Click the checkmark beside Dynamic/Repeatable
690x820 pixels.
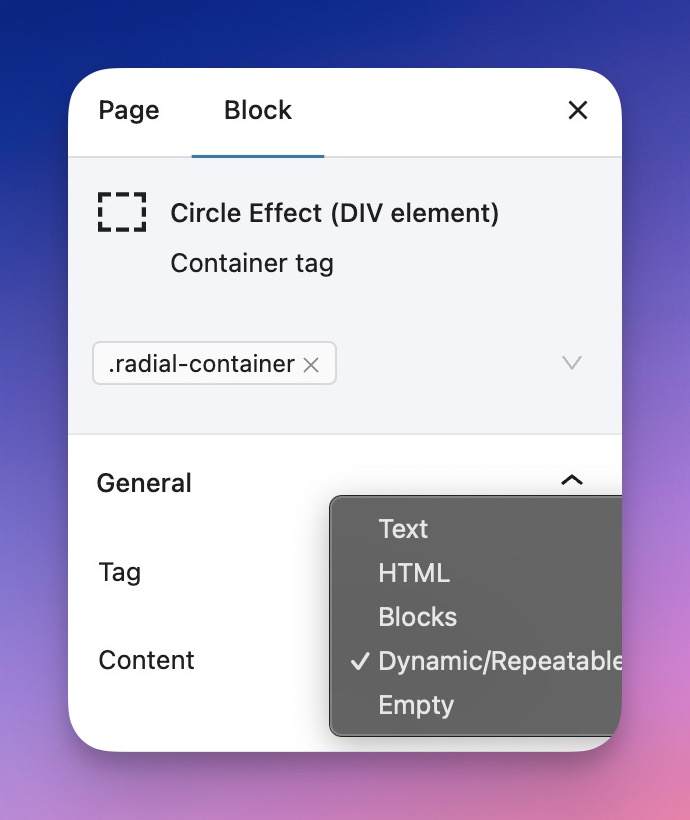coord(358,661)
